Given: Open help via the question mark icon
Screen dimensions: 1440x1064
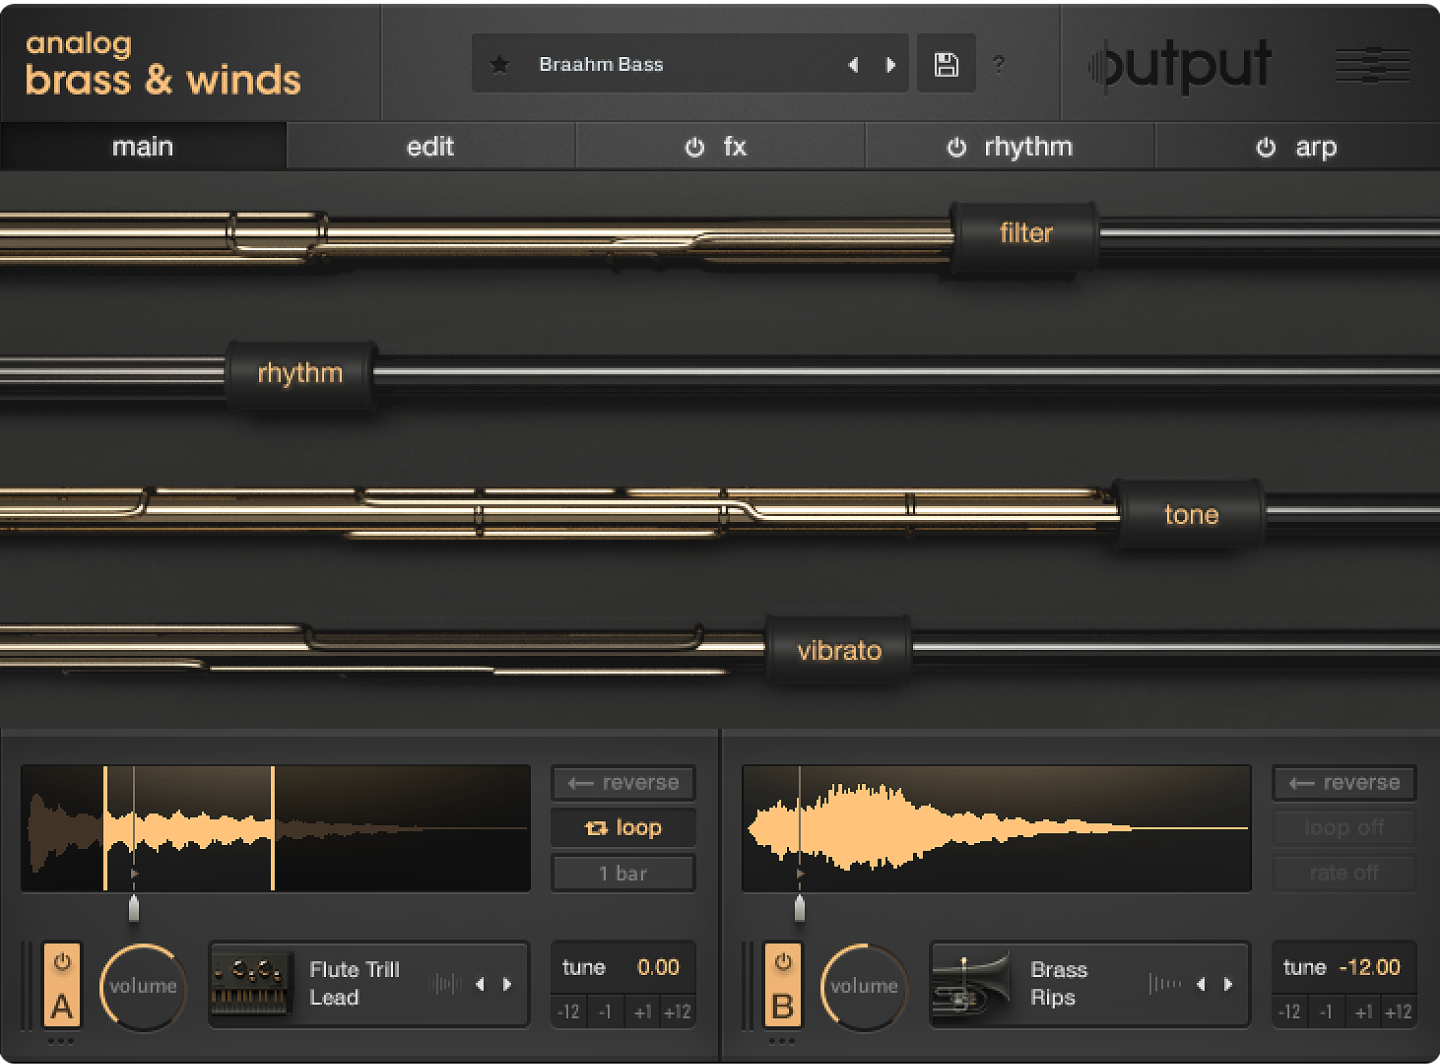Looking at the screenshot, I should pos(998,64).
